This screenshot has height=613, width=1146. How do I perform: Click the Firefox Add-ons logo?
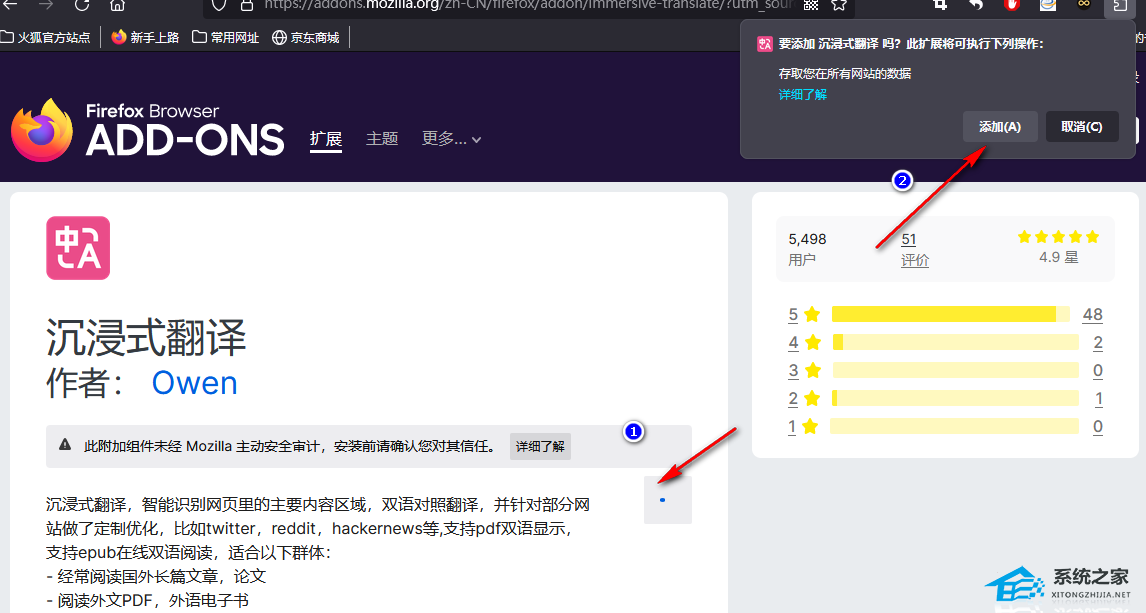pos(148,130)
